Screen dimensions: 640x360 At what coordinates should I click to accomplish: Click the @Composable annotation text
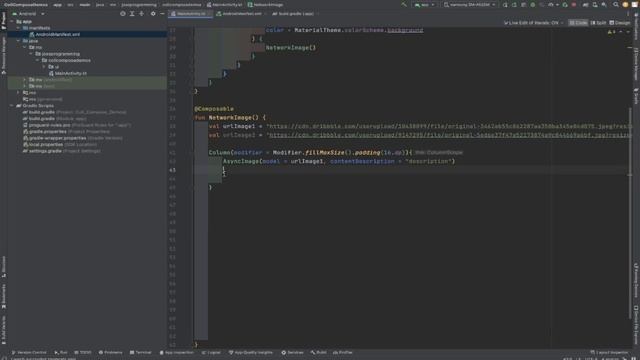[x=214, y=109]
